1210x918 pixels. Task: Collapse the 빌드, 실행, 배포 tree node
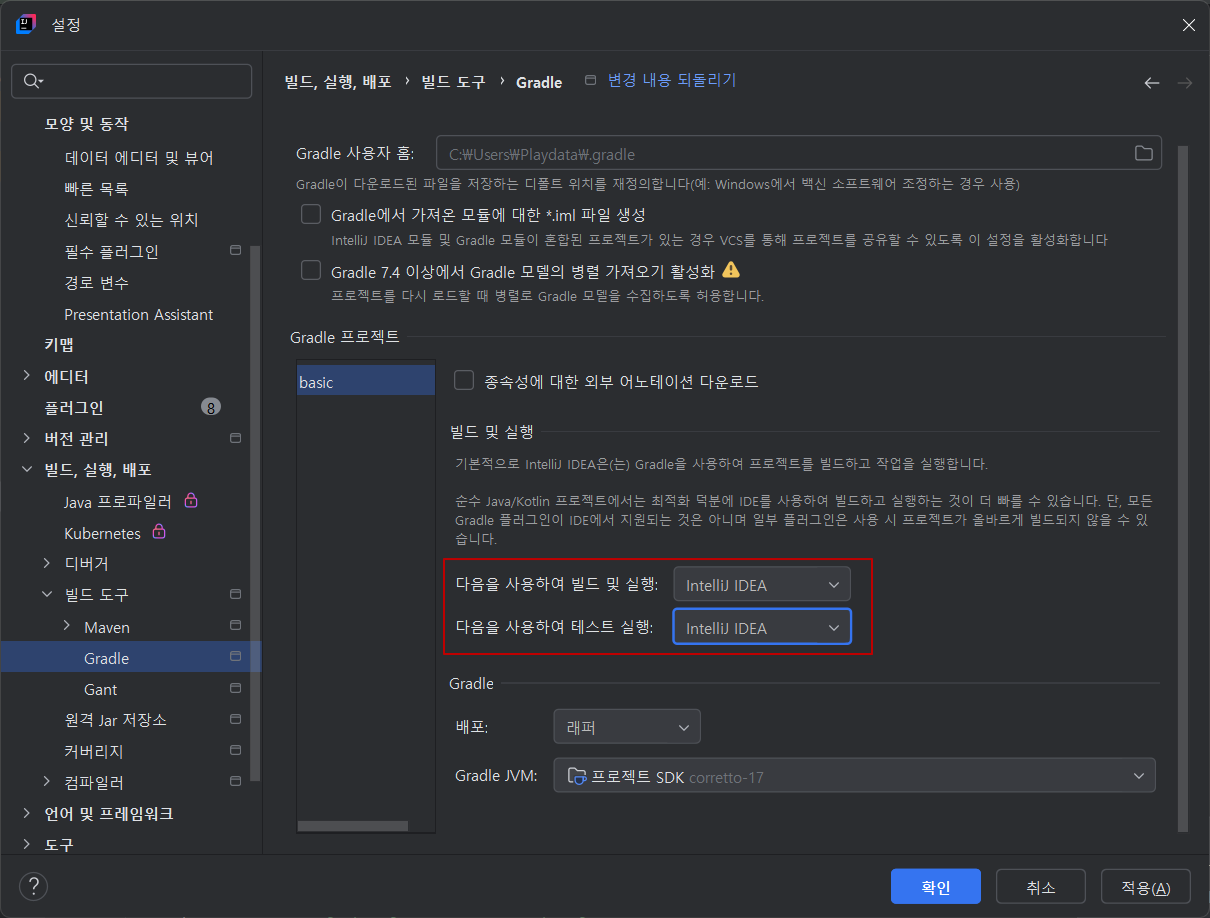pos(27,470)
